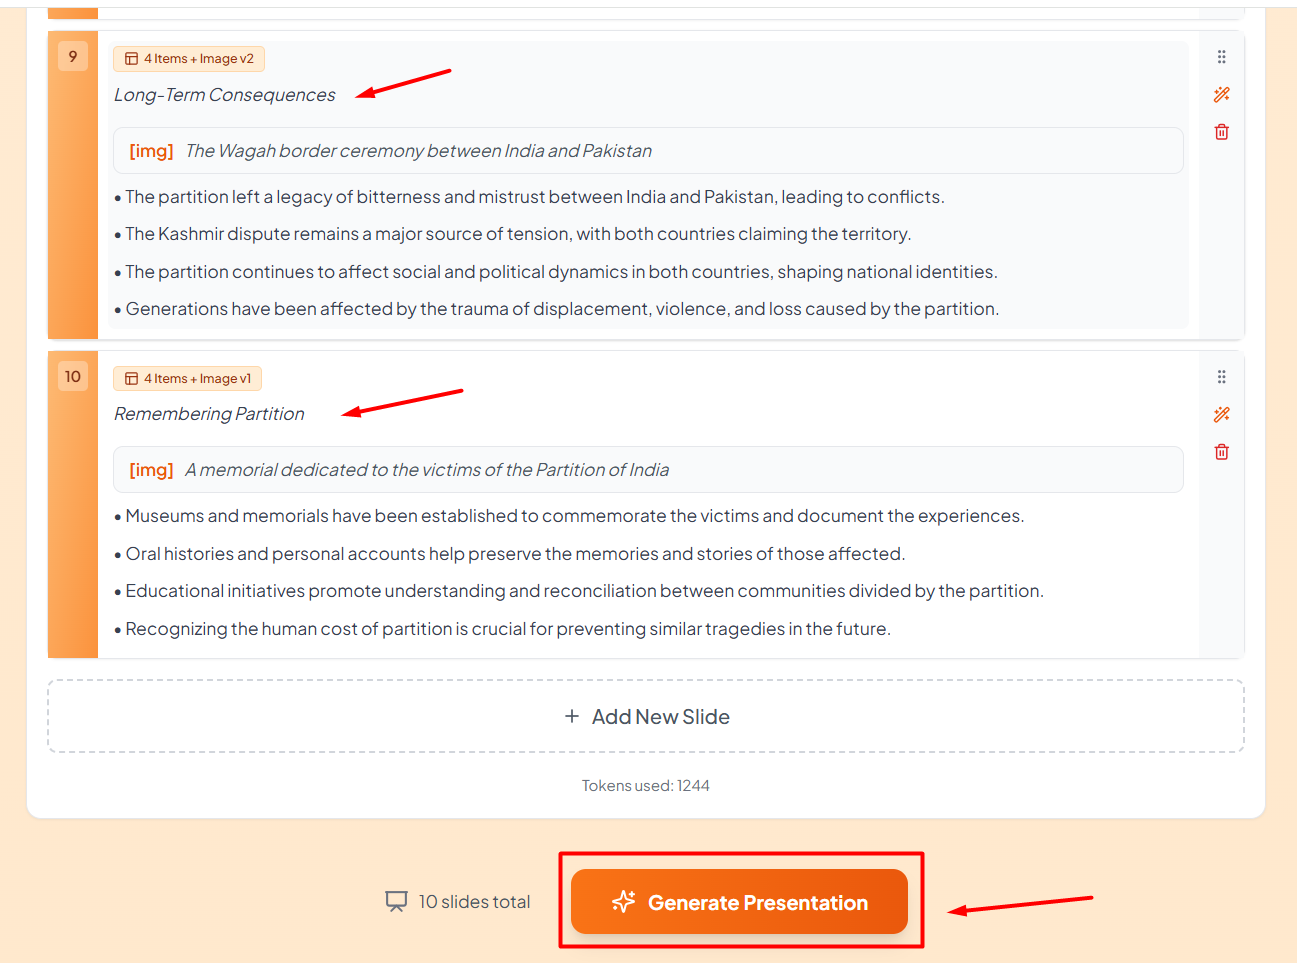Select the slide number 10 badge
The height and width of the screenshot is (963, 1297).
click(73, 377)
